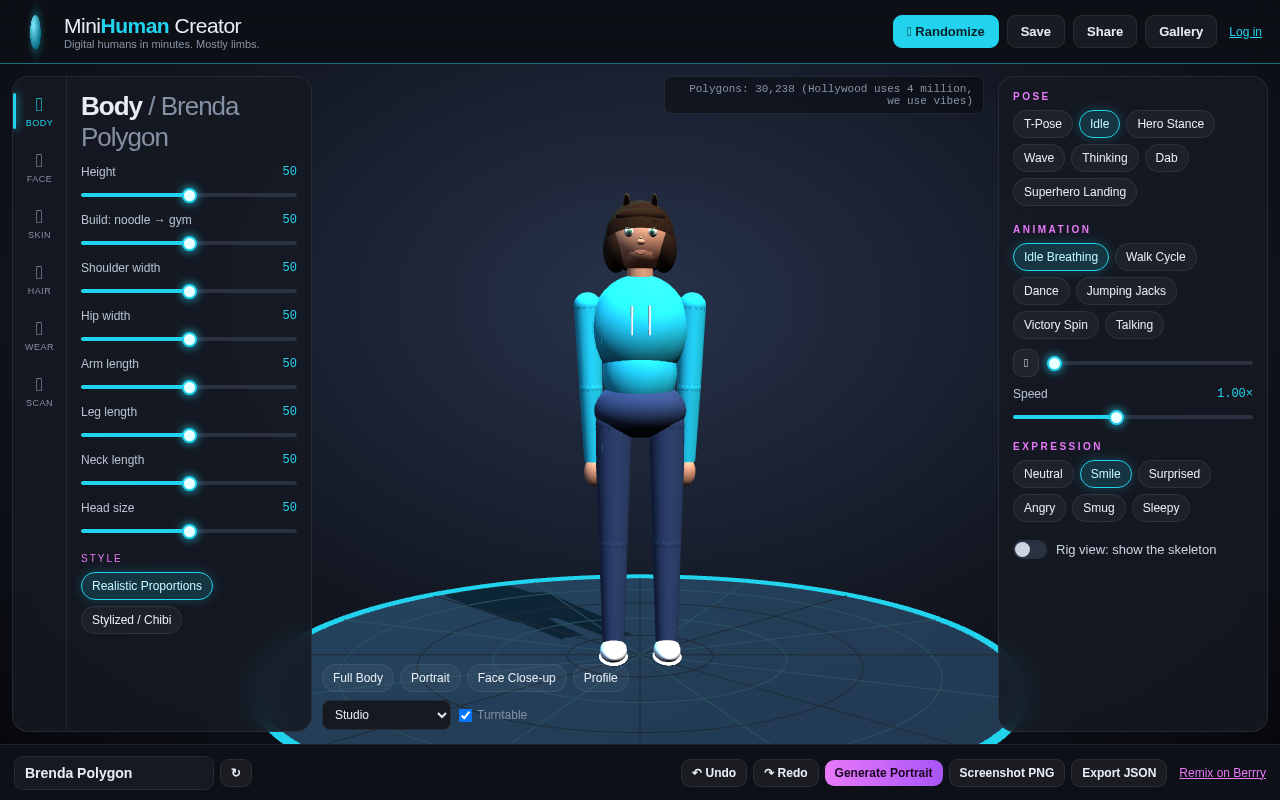Click the Head size slider handle
This screenshot has height=800, width=1280.
point(189,531)
